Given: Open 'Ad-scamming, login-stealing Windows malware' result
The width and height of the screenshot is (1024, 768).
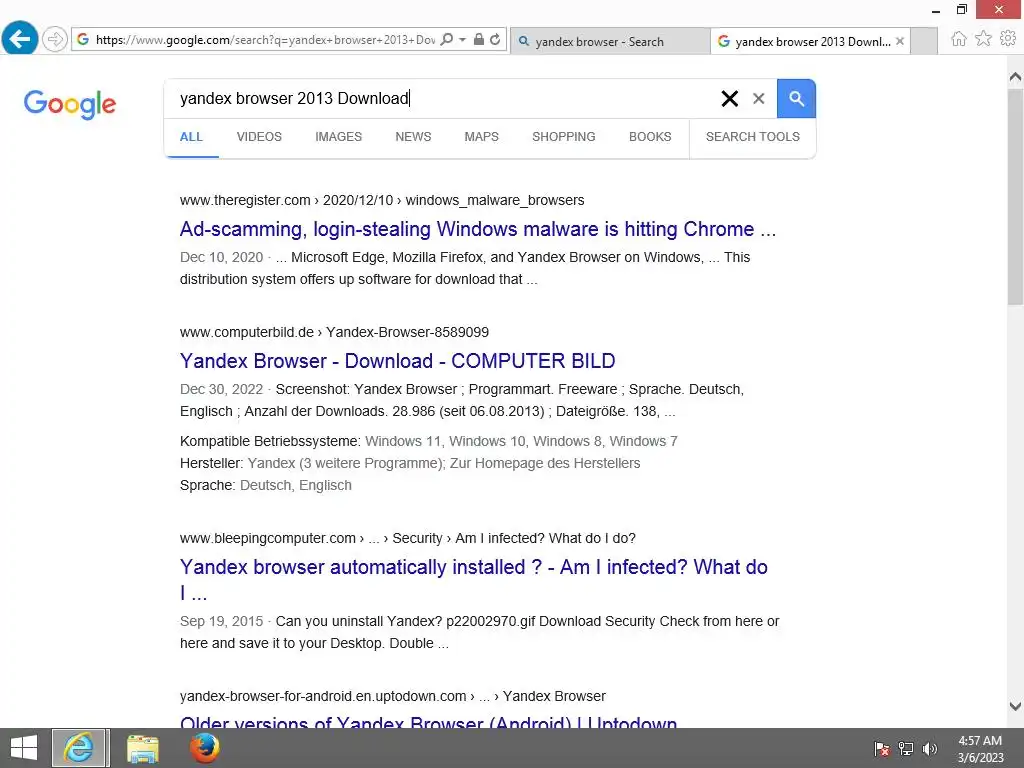Looking at the screenshot, I should (478, 229).
